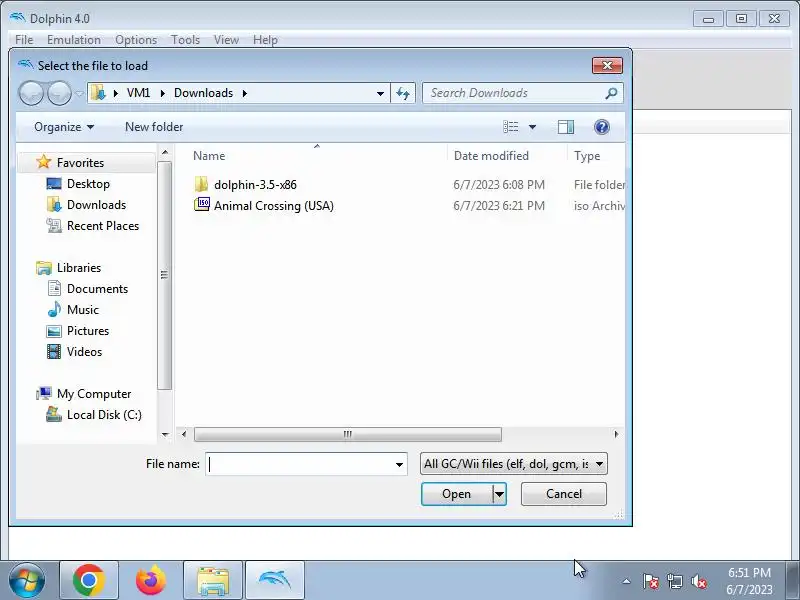This screenshot has width=800, height=600.
Task: Open the All GC/Wii files type dropdown
Action: pos(514,464)
